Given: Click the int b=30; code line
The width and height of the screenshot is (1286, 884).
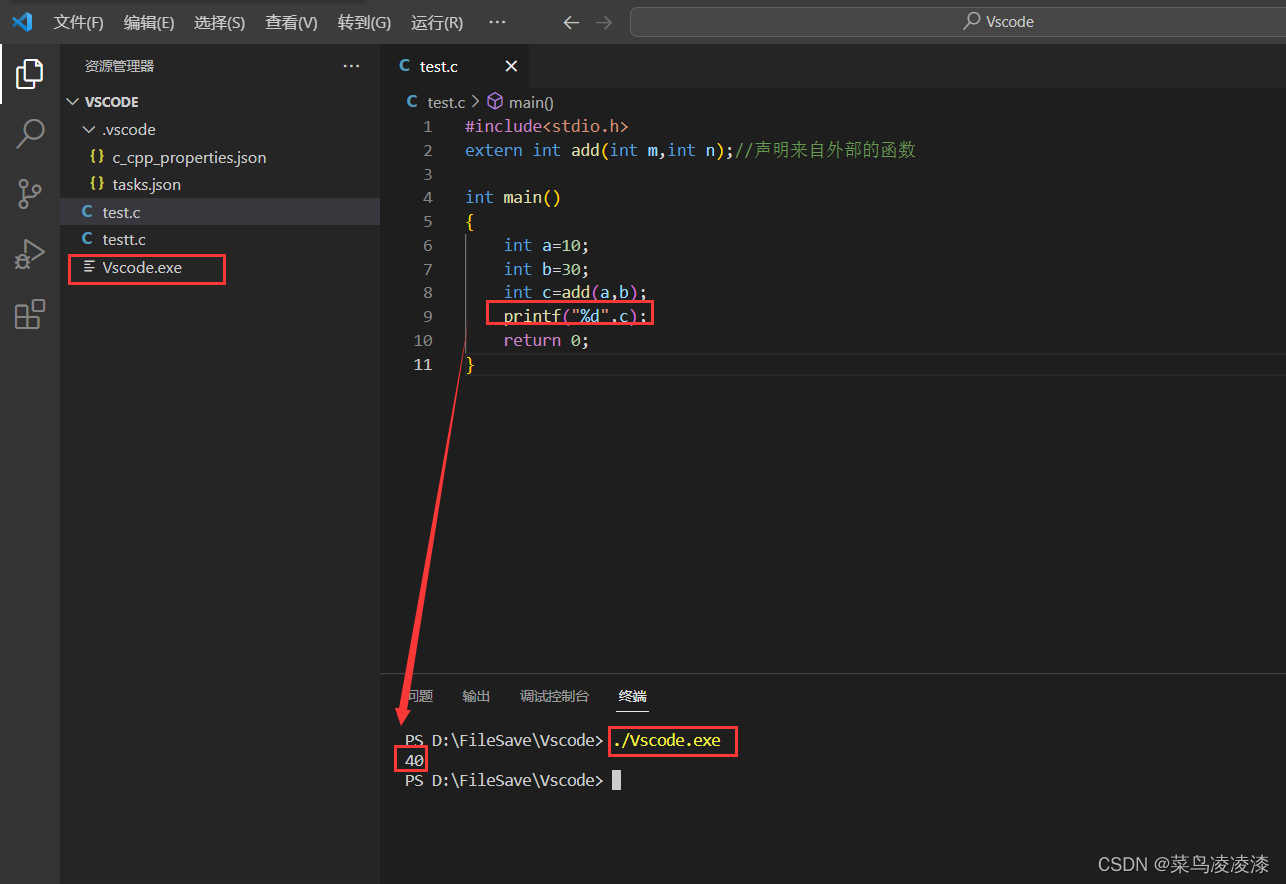Looking at the screenshot, I should 547,269.
